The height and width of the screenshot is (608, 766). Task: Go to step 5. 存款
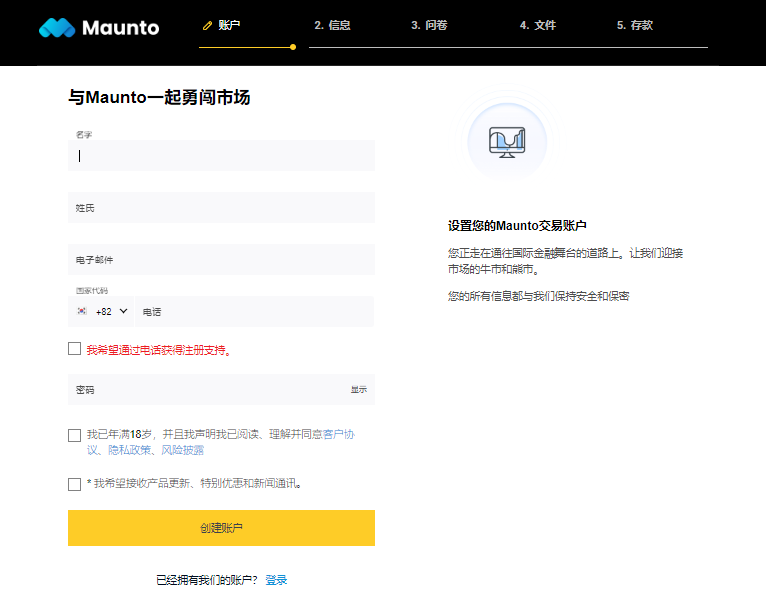[635, 25]
